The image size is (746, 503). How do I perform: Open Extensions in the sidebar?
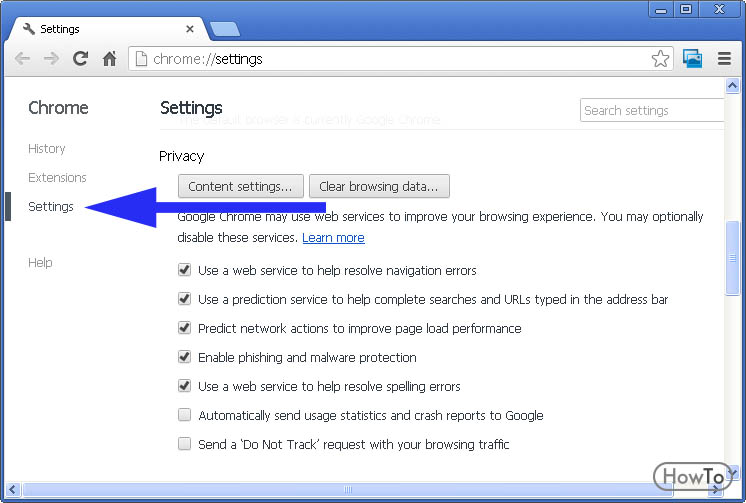(57, 178)
